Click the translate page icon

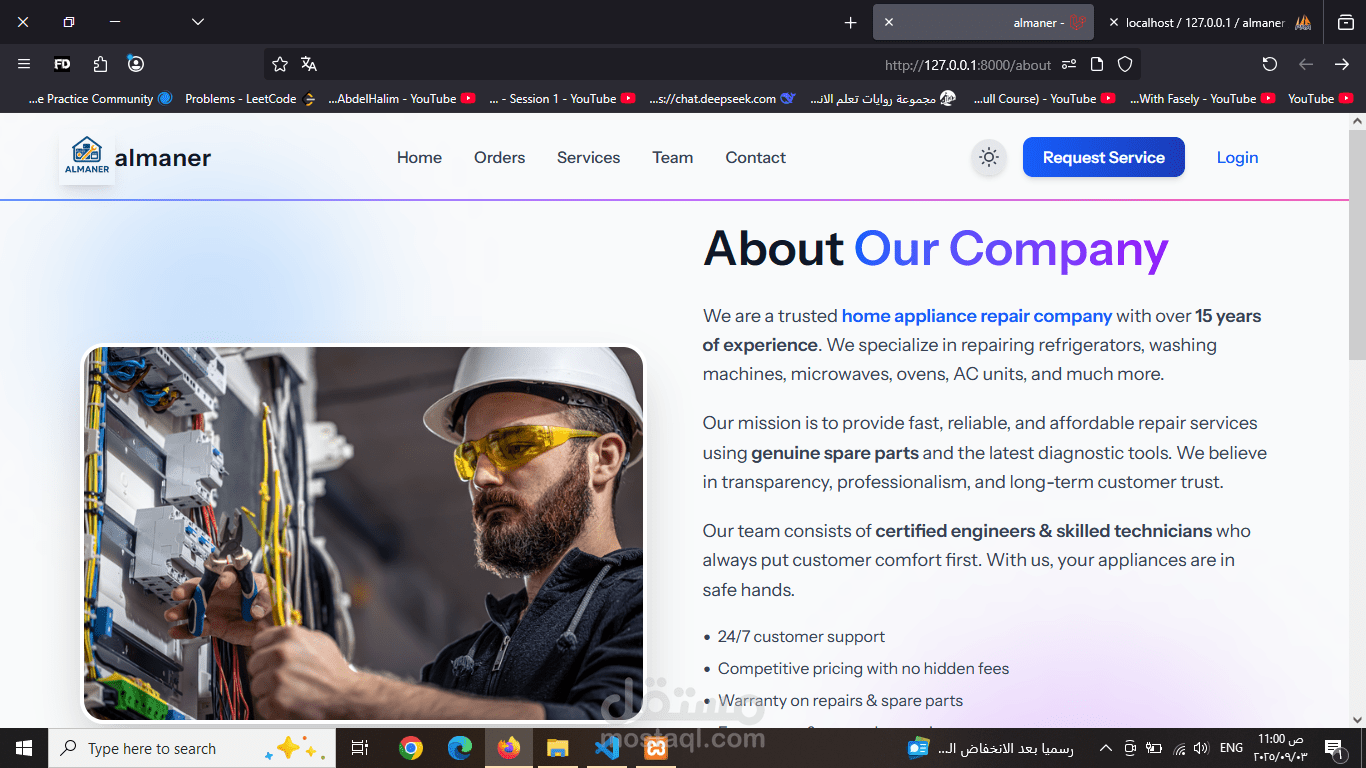tap(309, 64)
